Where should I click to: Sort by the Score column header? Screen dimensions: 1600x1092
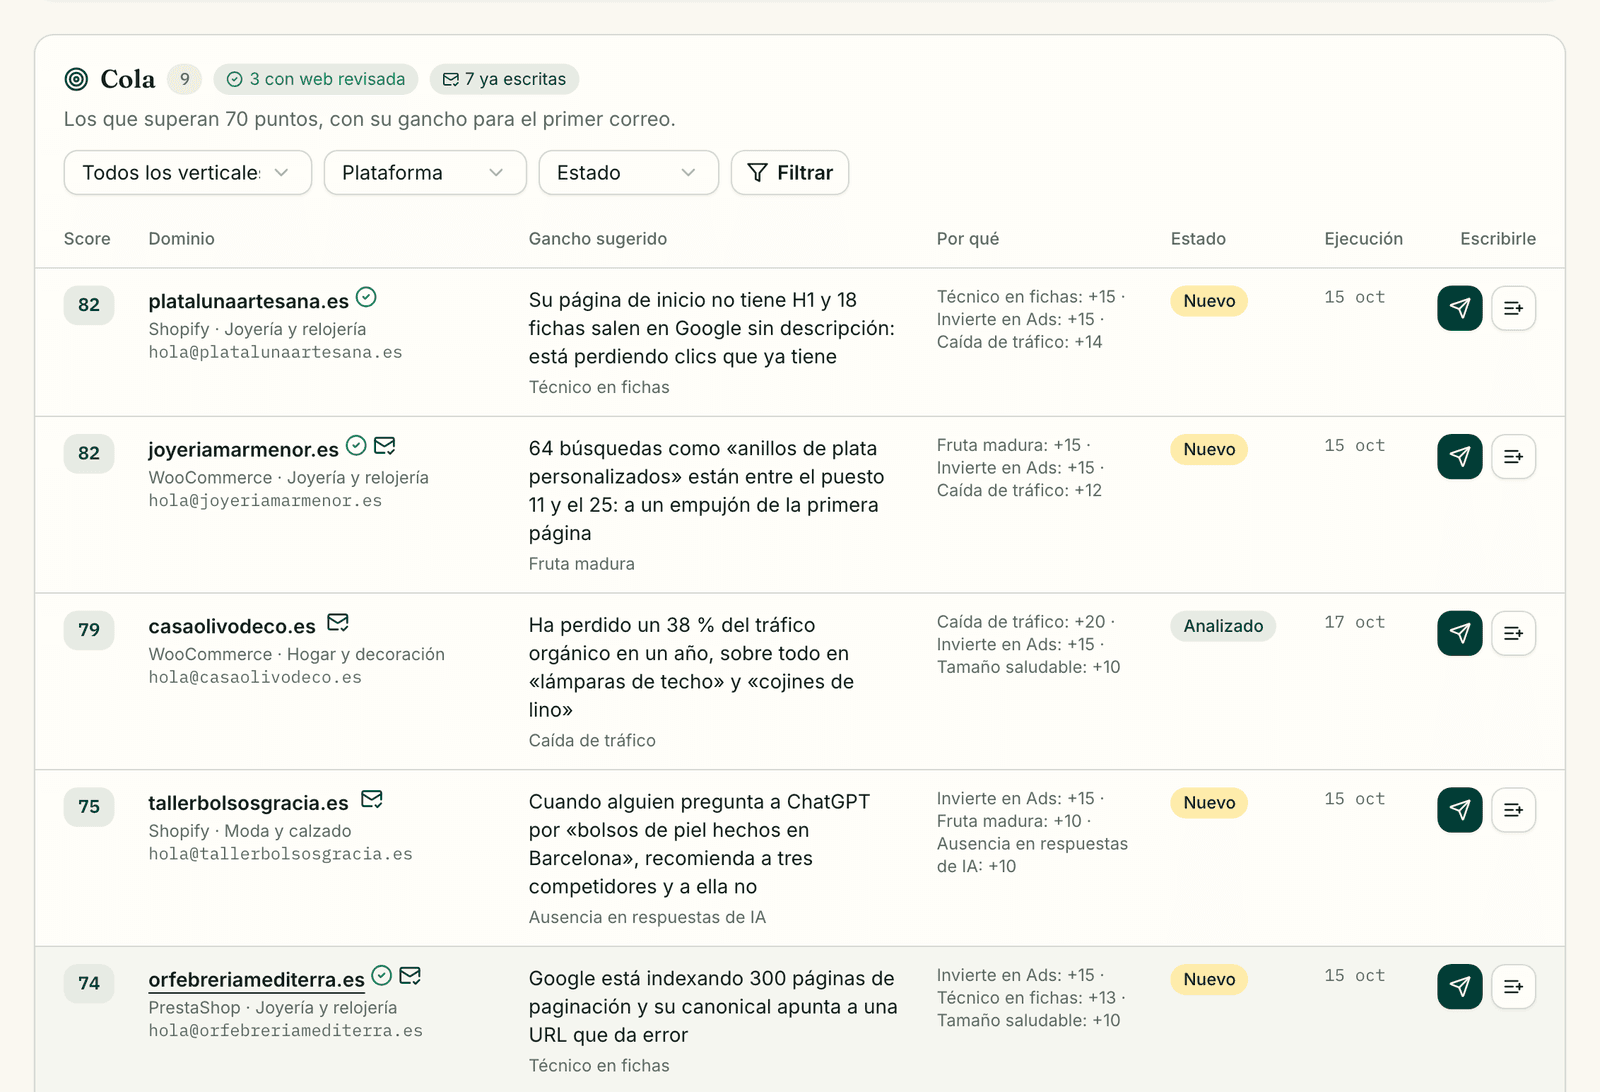tap(87, 239)
